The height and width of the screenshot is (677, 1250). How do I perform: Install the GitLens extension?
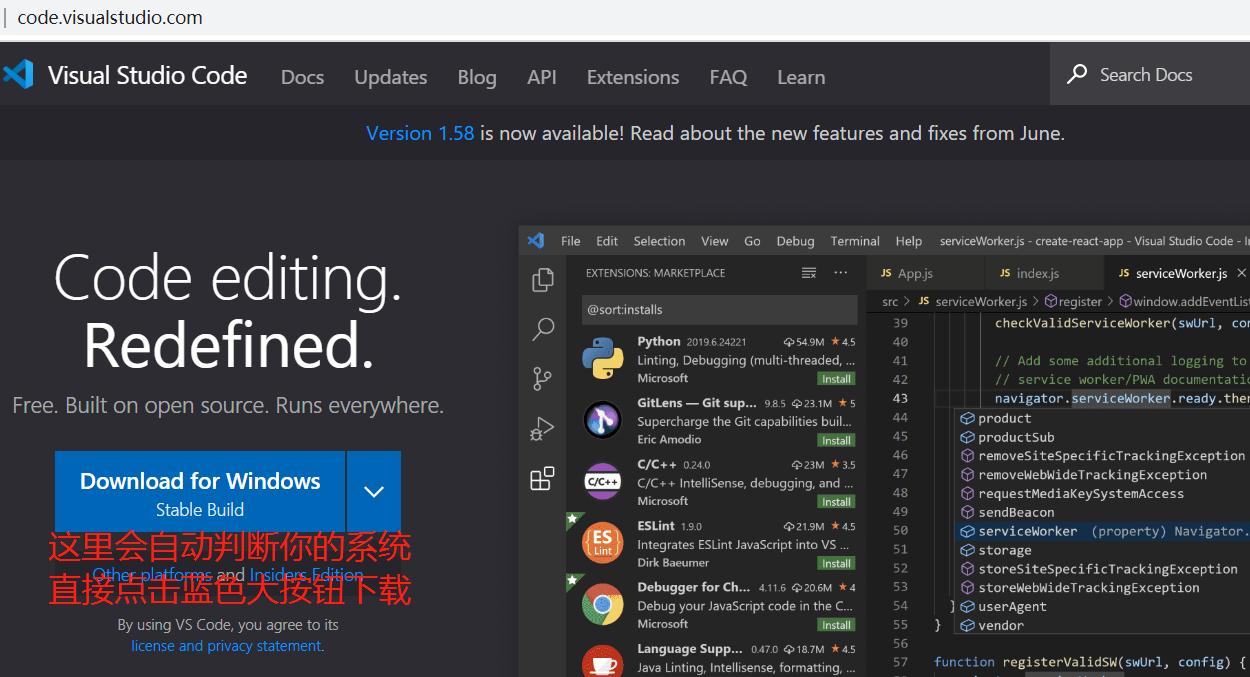[836, 440]
